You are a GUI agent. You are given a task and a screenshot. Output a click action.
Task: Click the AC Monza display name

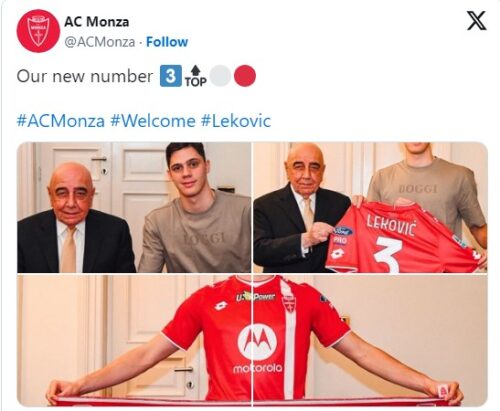coord(96,22)
